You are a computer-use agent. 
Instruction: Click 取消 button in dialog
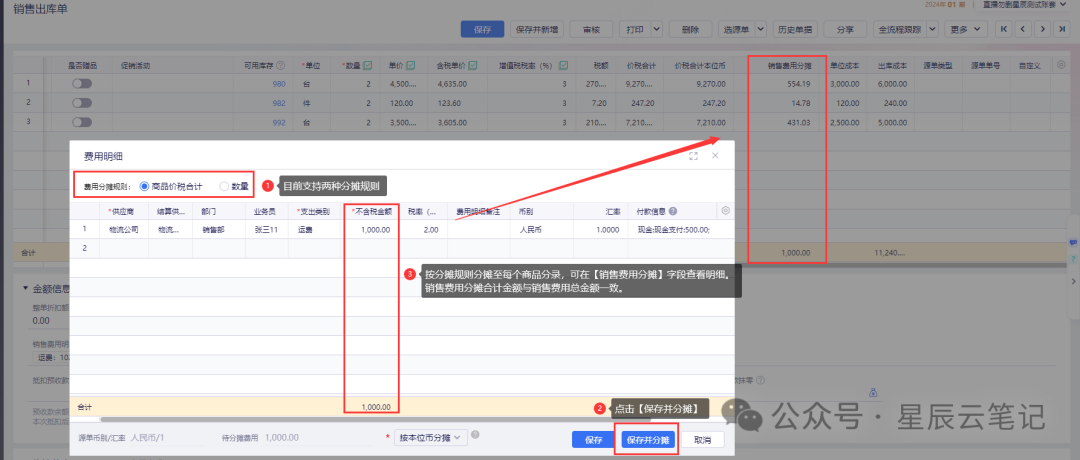(x=702, y=439)
